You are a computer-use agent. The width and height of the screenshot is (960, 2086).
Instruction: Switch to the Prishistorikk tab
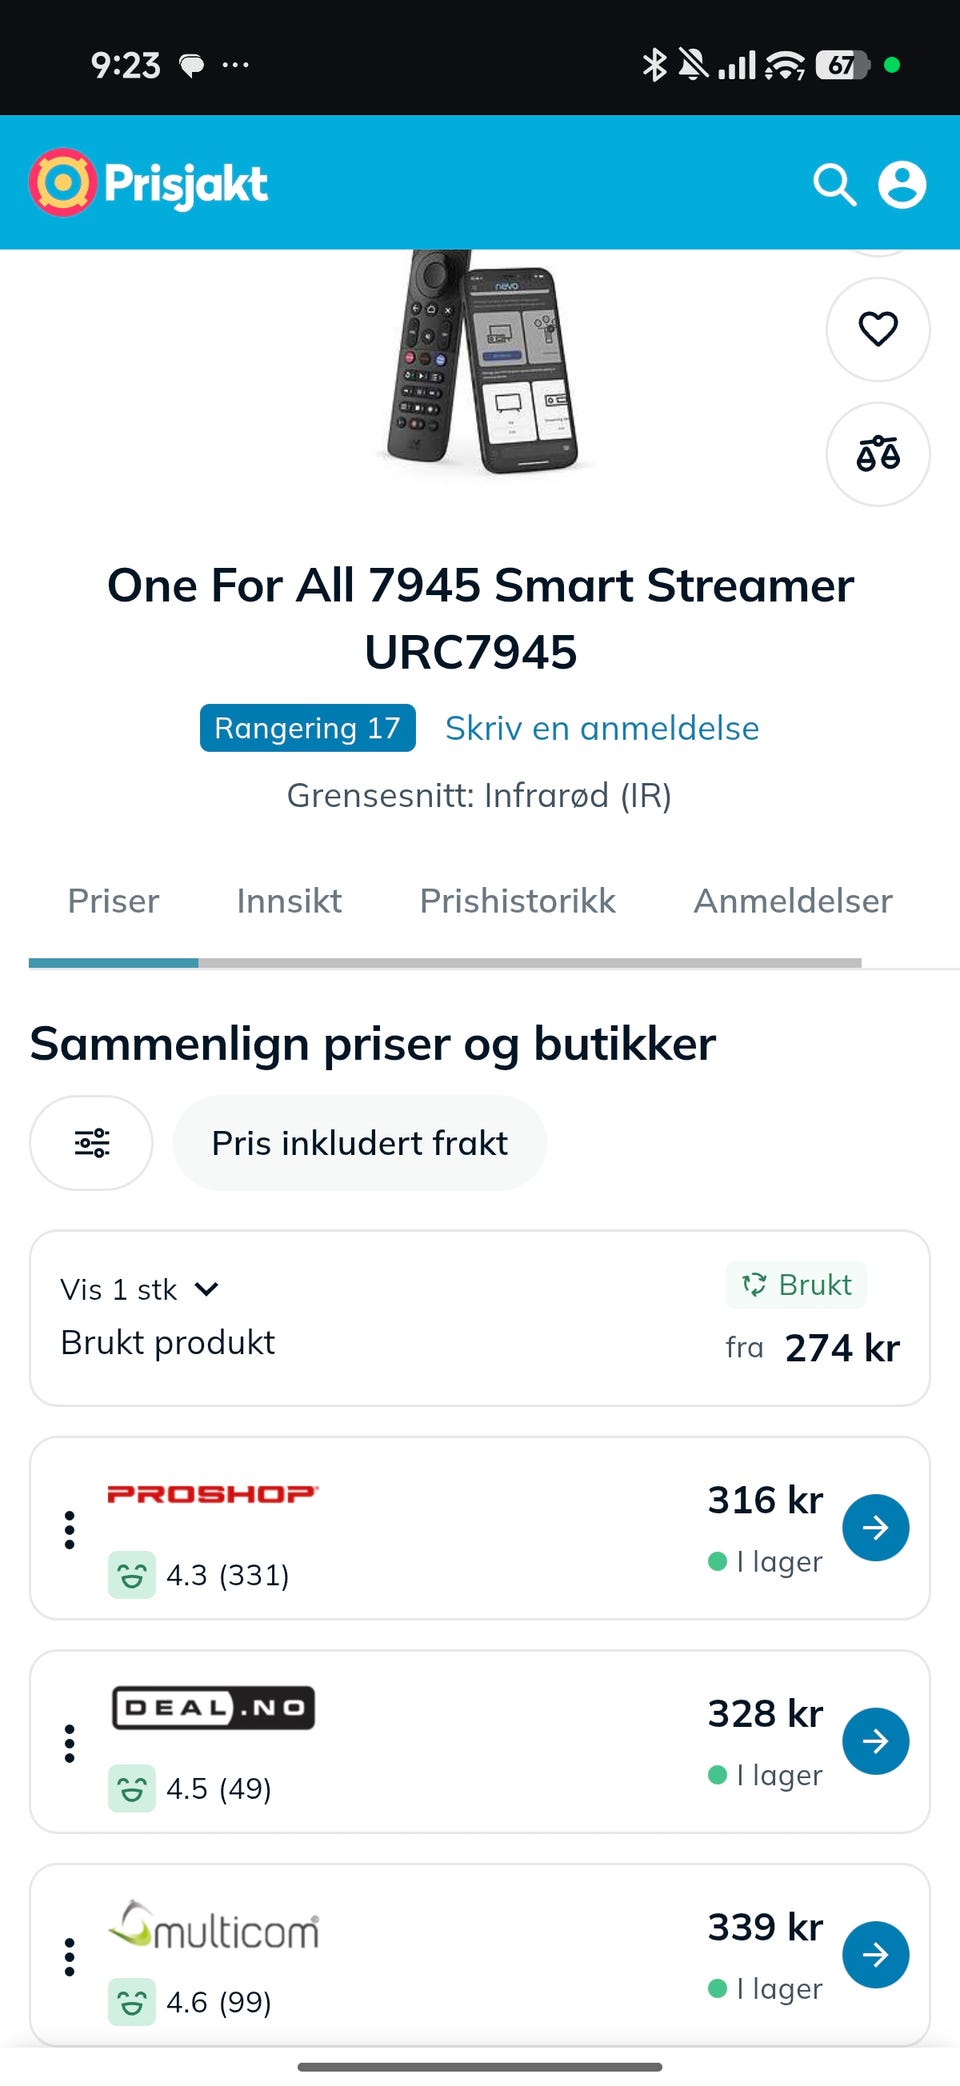(517, 901)
